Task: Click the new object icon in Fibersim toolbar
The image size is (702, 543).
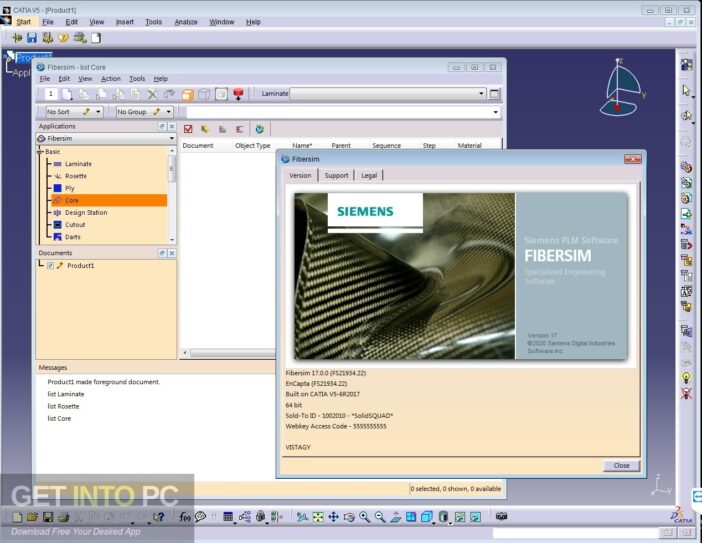Action: point(67,94)
